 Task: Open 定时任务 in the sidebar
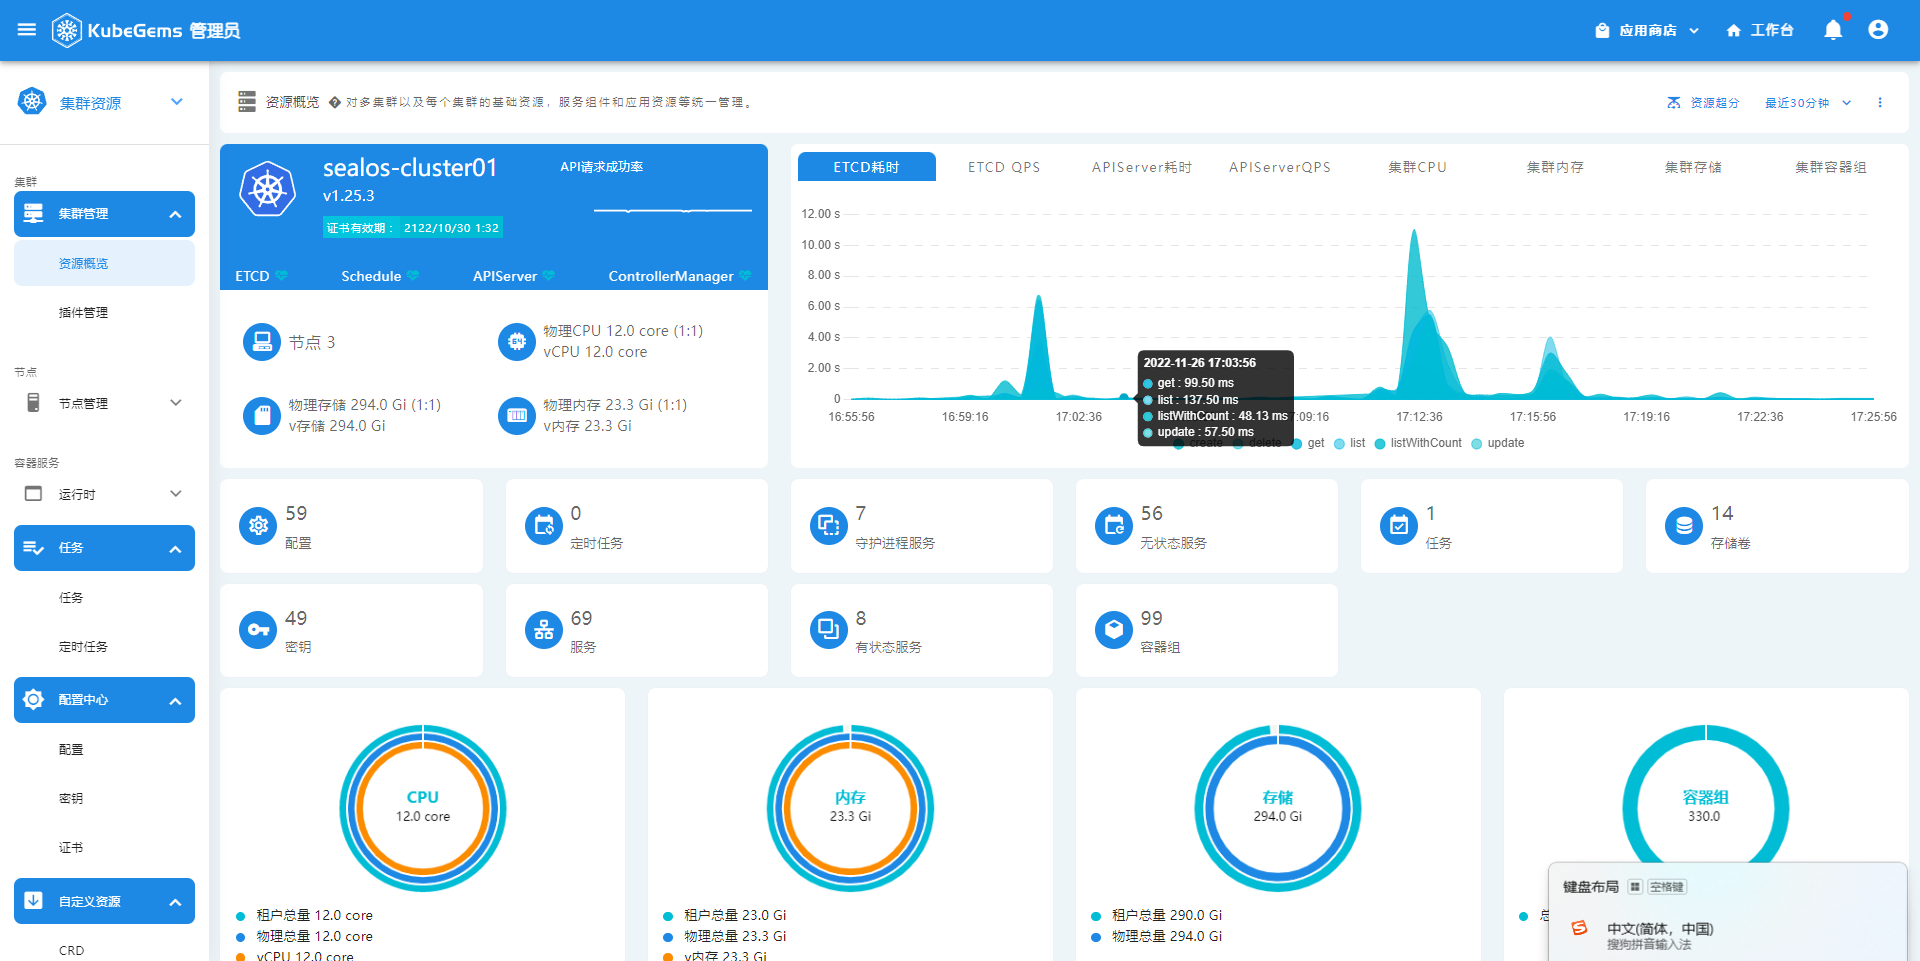pyautogui.click(x=104, y=647)
